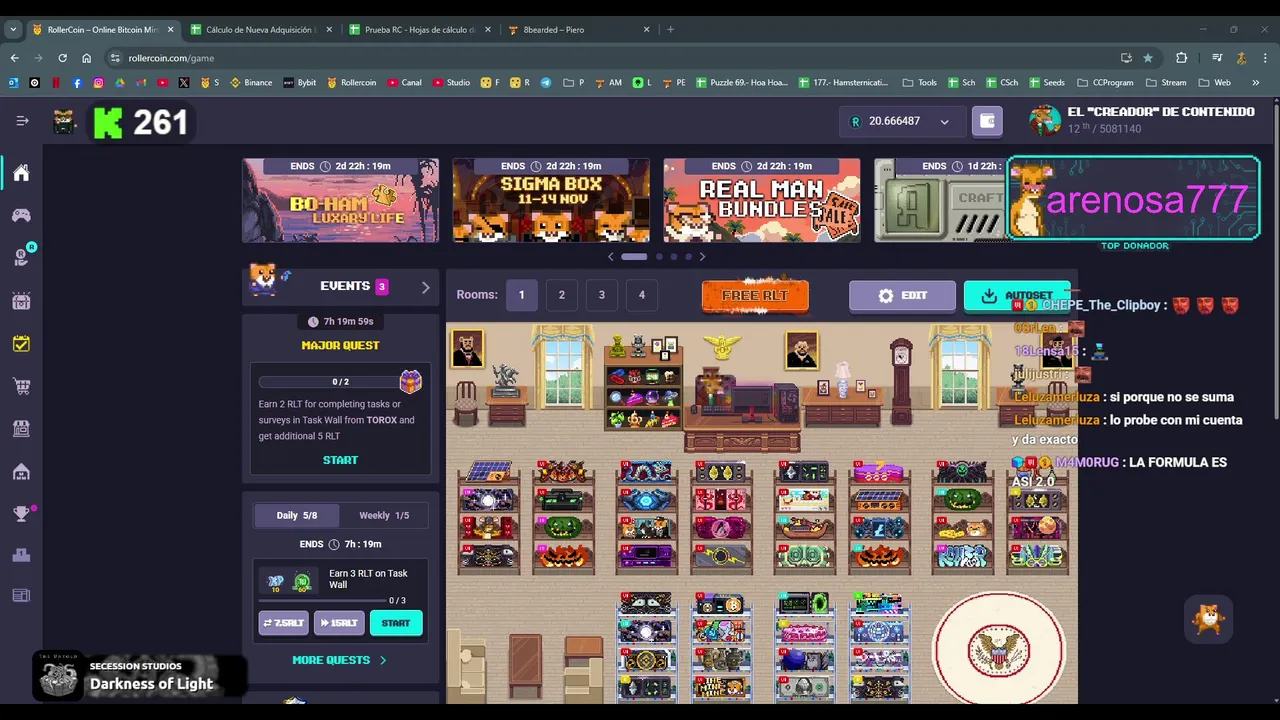Open the BO-HAM Luxary Life banner
1280x720 pixels.
click(340, 200)
